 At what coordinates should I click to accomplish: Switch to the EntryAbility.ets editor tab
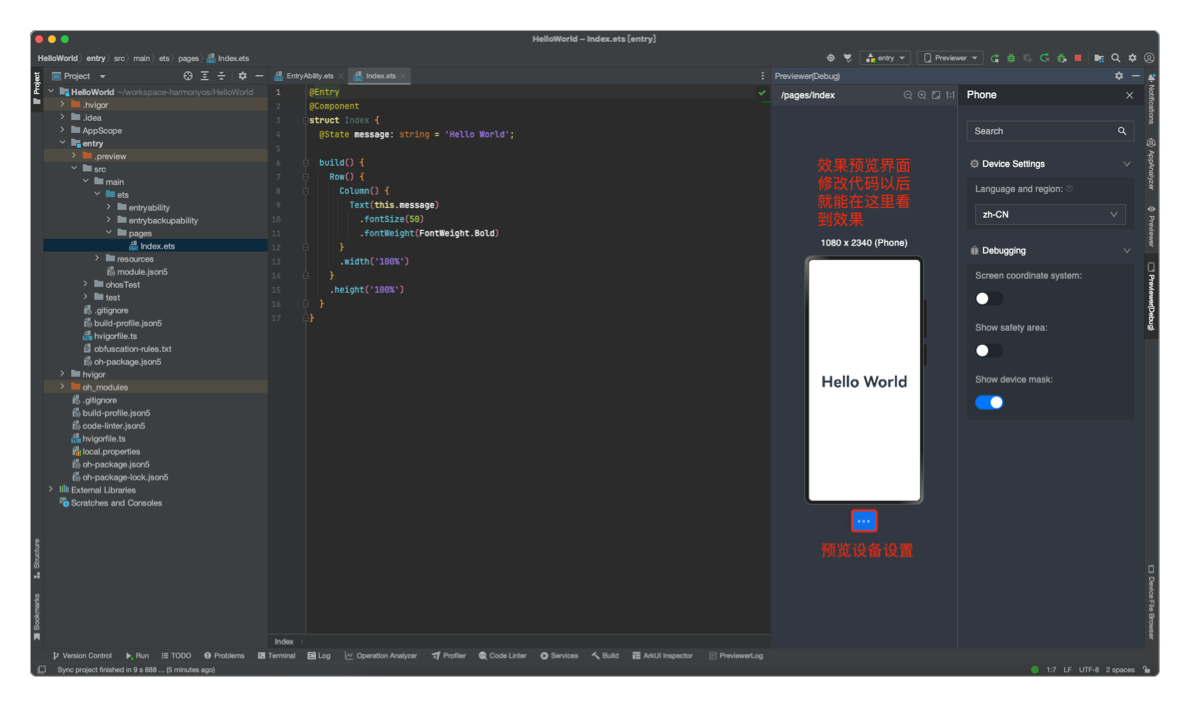[309, 76]
